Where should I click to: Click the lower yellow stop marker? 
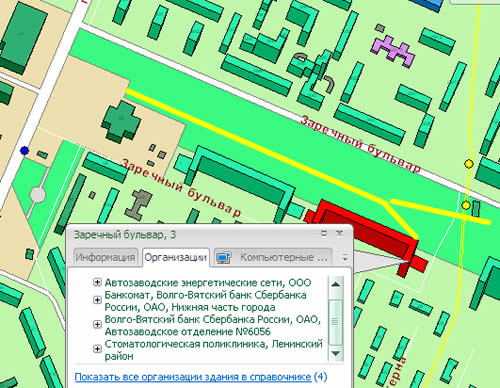tap(466, 205)
